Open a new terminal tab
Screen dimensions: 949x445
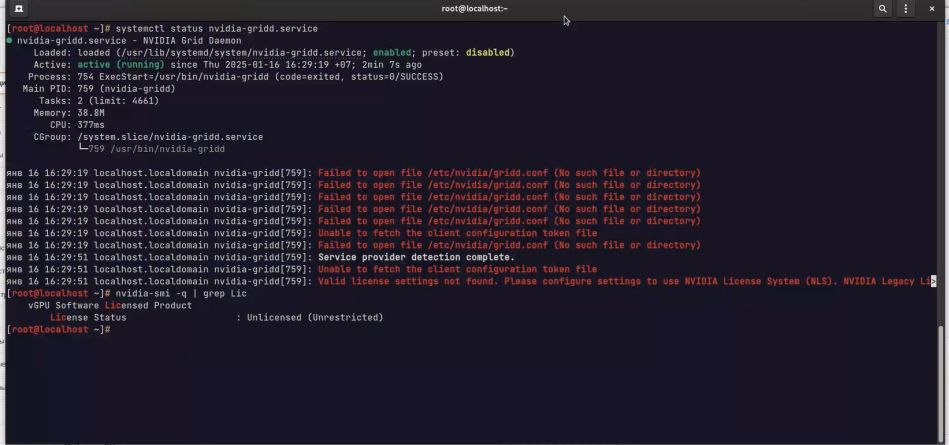(18, 9)
